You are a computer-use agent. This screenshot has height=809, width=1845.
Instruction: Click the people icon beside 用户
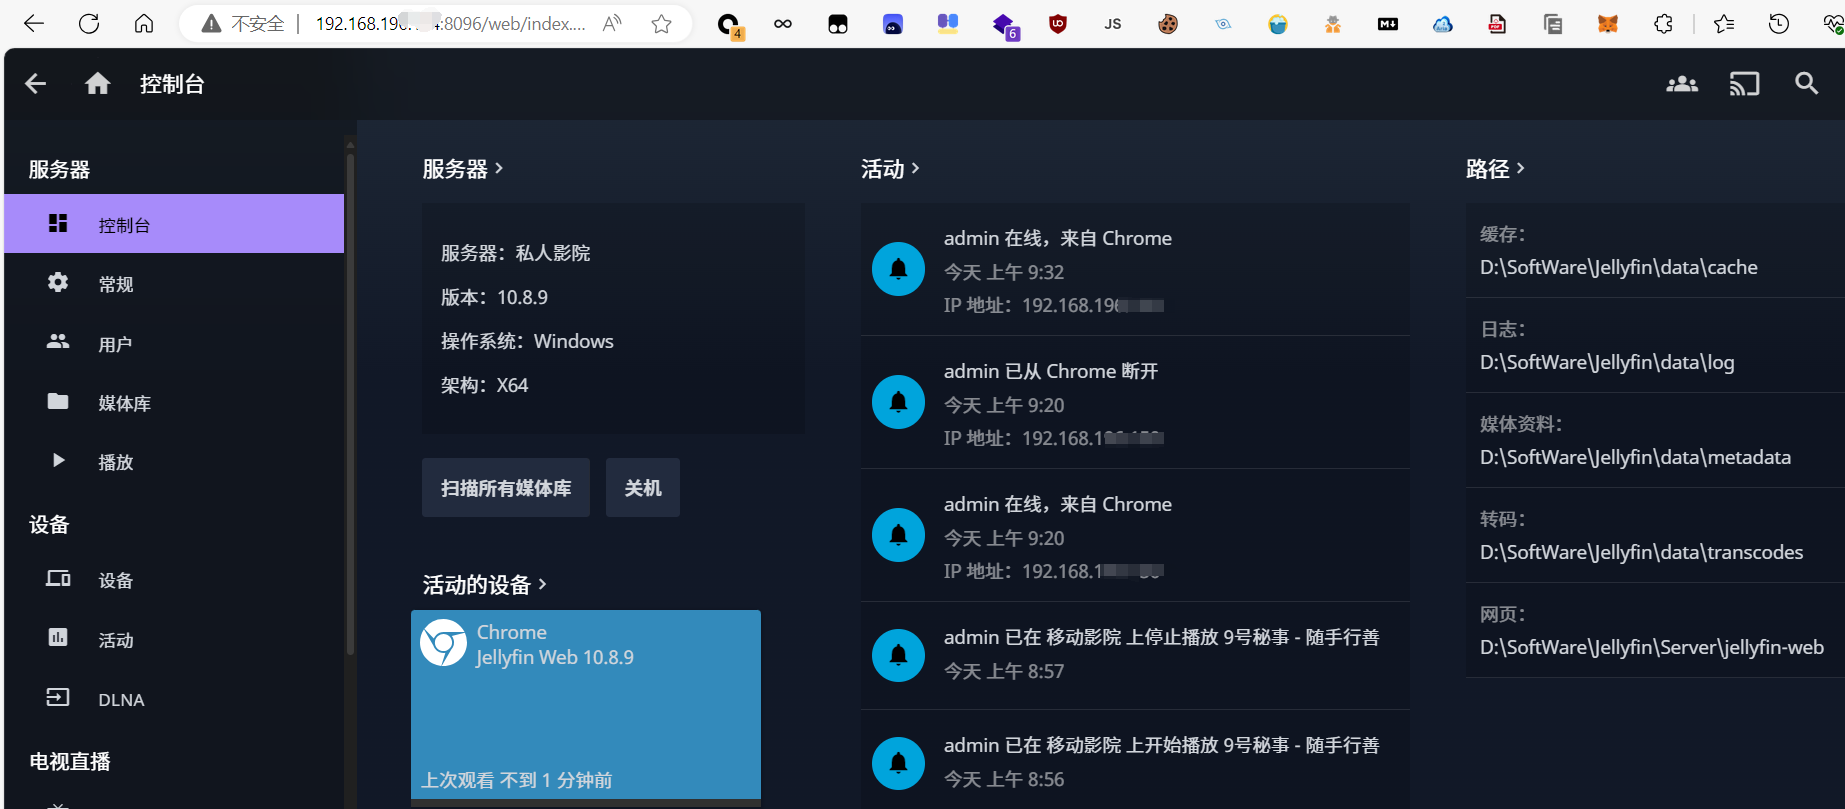click(58, 341)
